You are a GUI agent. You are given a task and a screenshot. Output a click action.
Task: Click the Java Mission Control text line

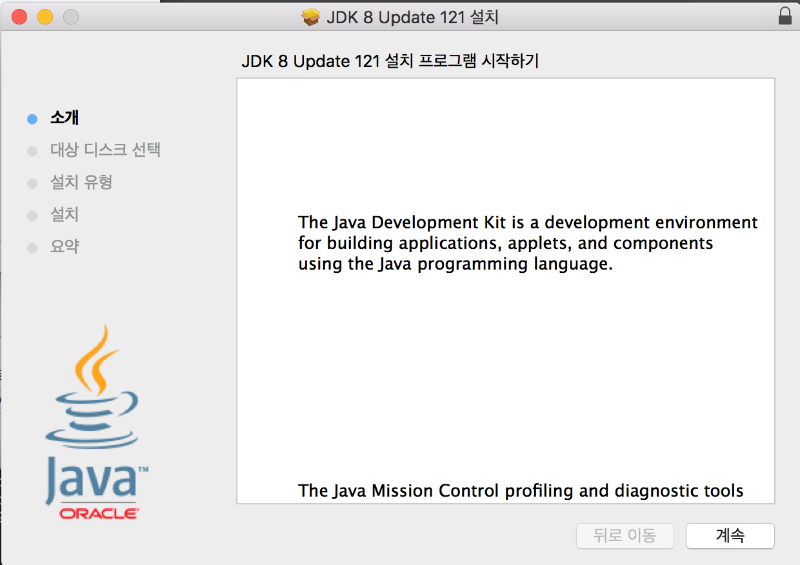520,490
